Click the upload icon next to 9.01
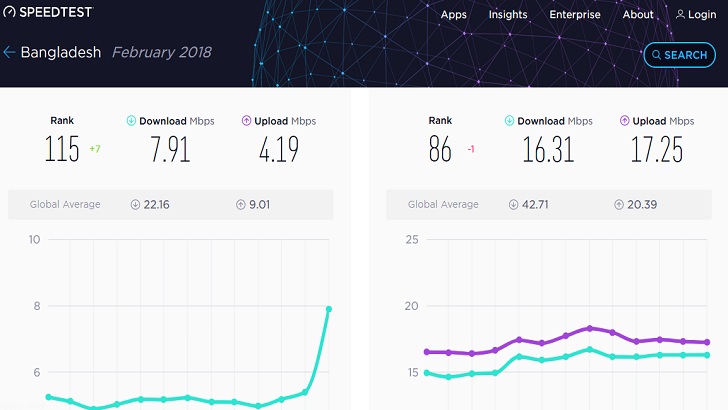The width and height of the screenshot is (728, 410). tap(240, 204)
